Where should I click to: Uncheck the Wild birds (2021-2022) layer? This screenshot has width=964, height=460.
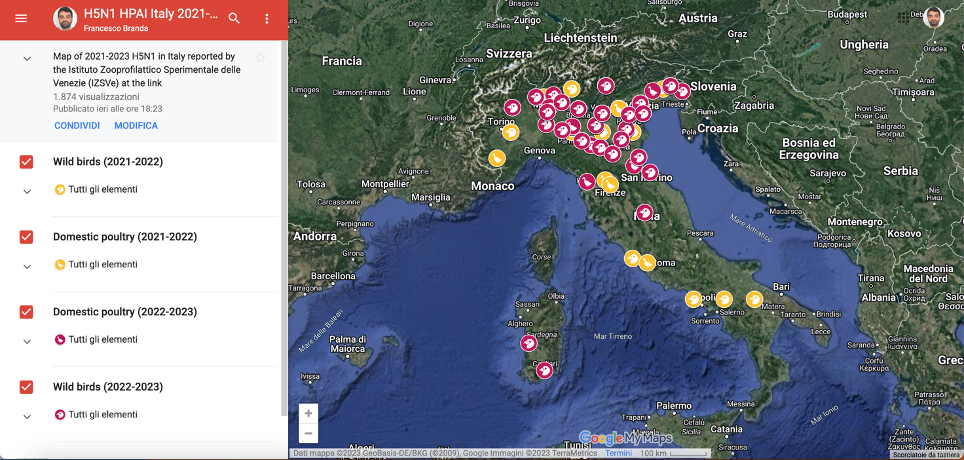click(x=27, y=162)
